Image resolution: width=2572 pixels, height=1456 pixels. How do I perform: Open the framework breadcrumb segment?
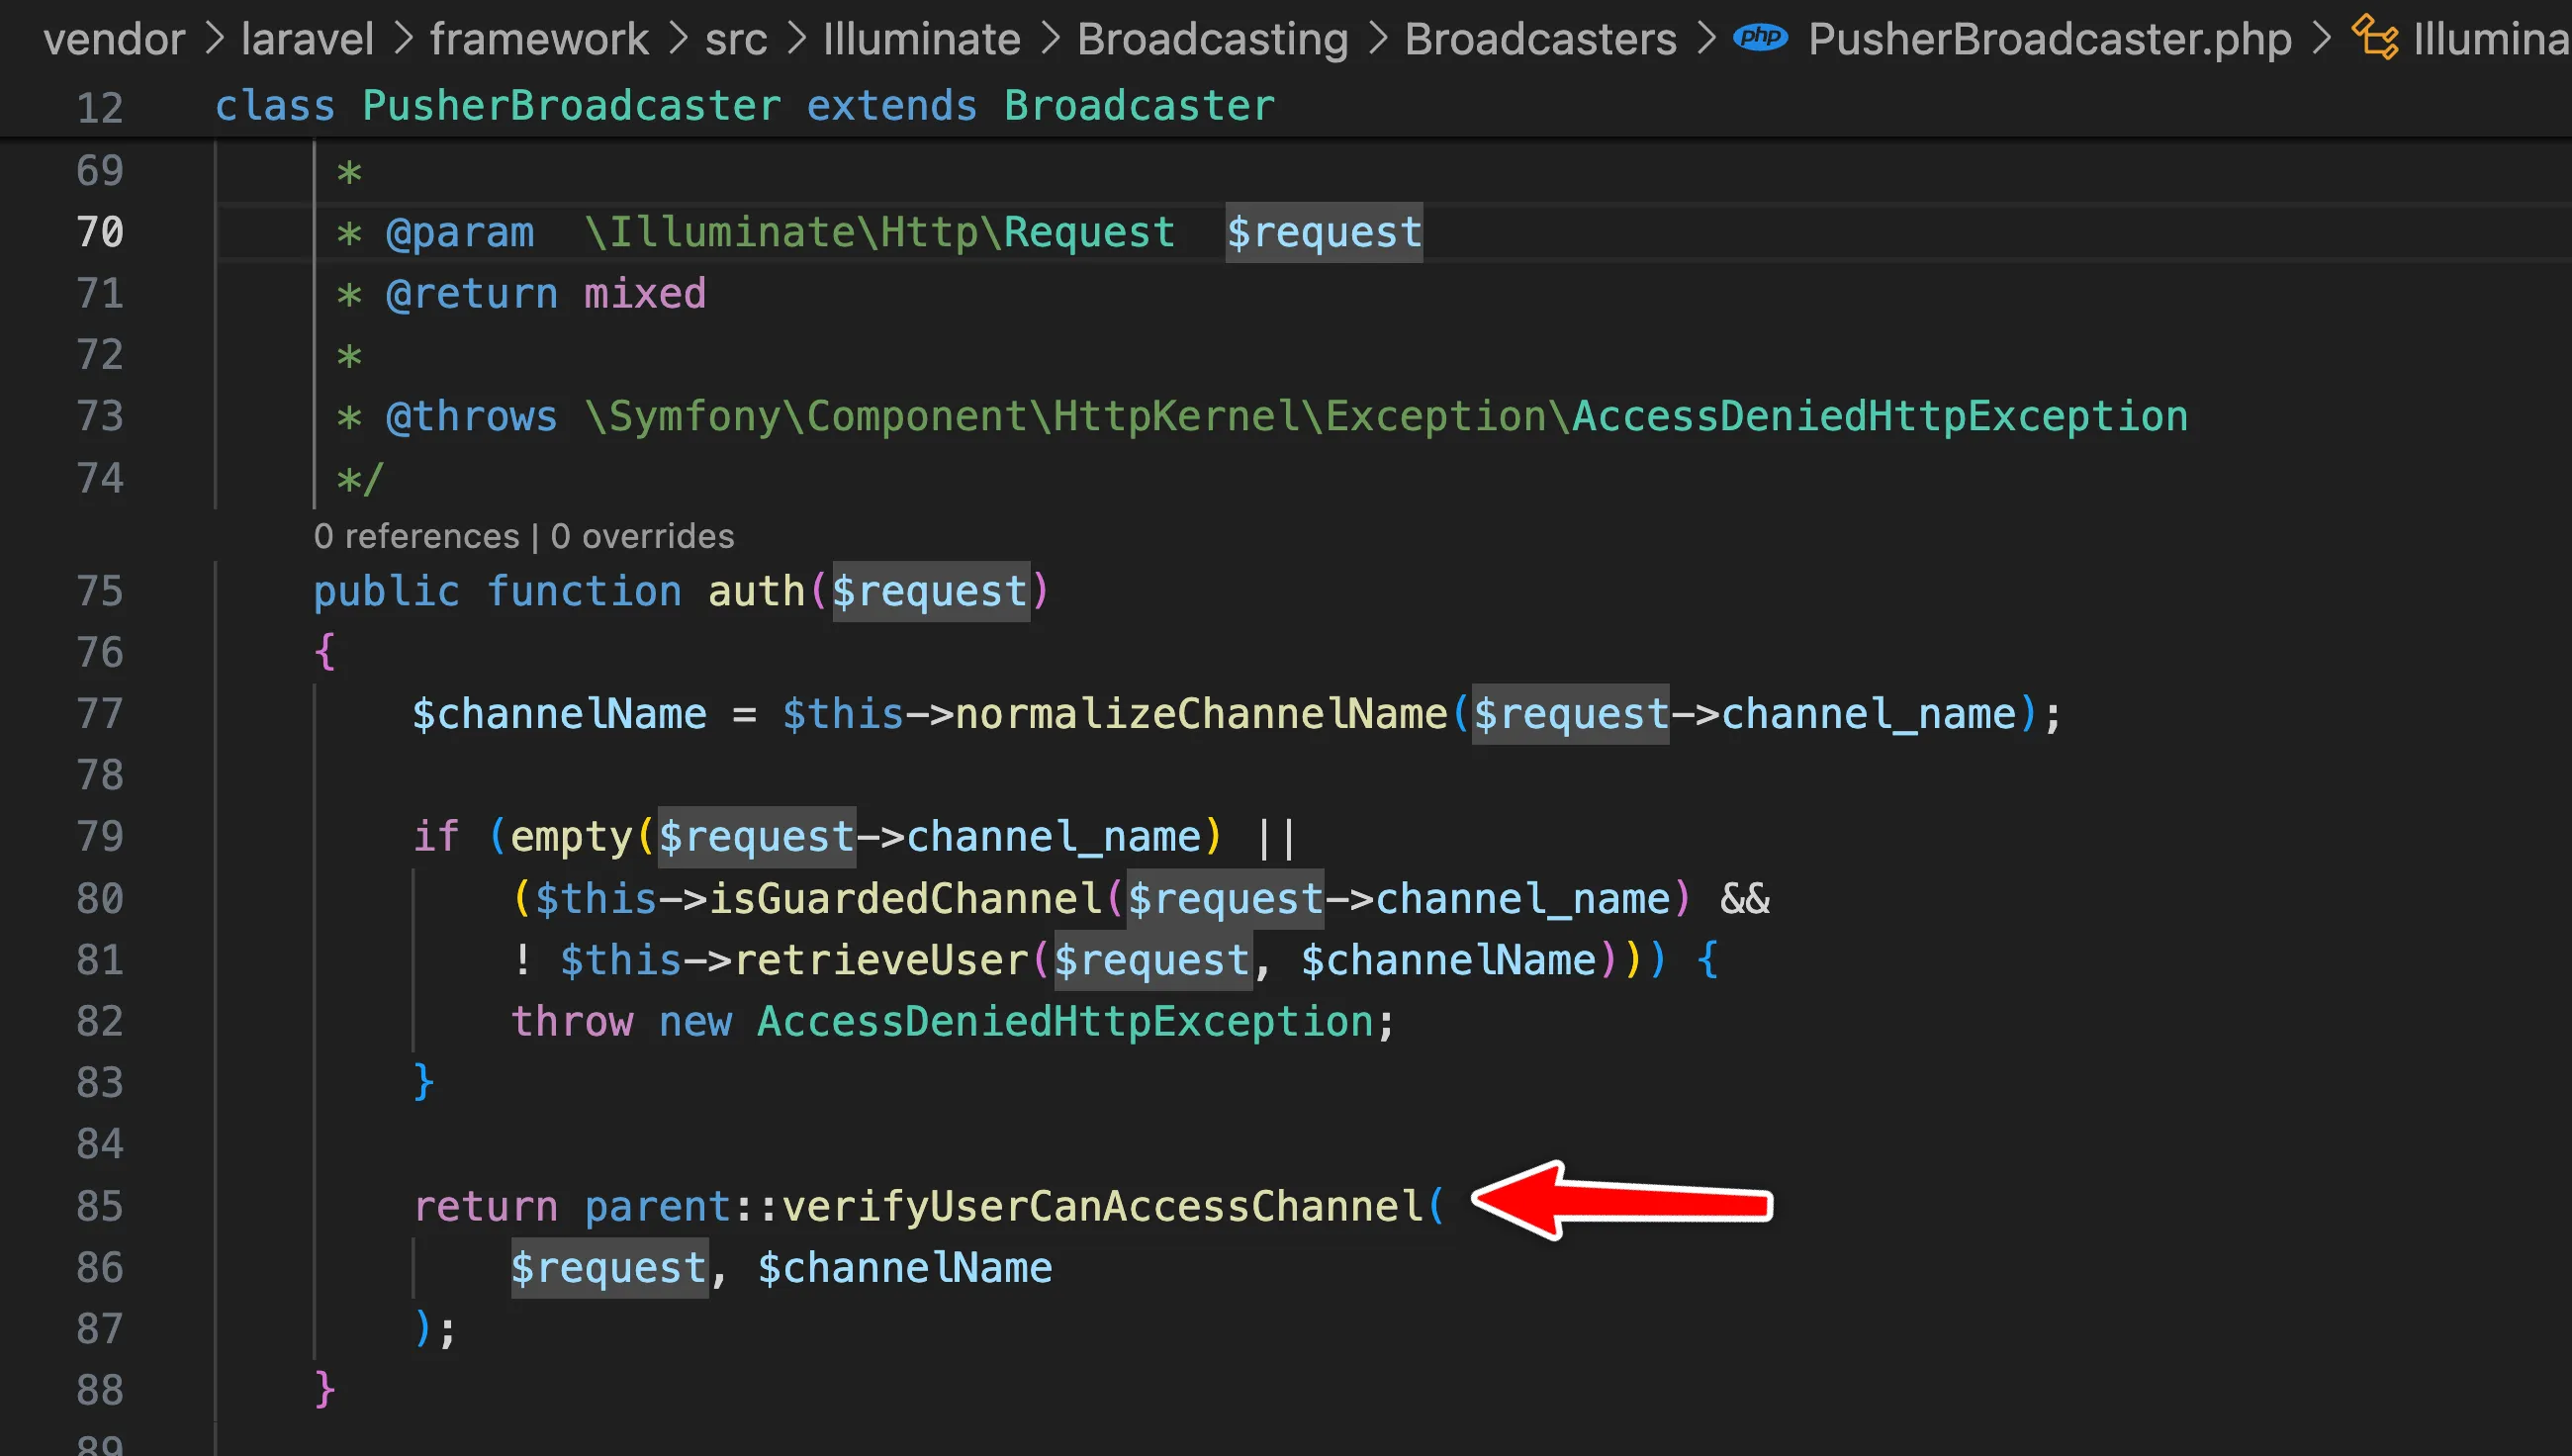(539, 40)
